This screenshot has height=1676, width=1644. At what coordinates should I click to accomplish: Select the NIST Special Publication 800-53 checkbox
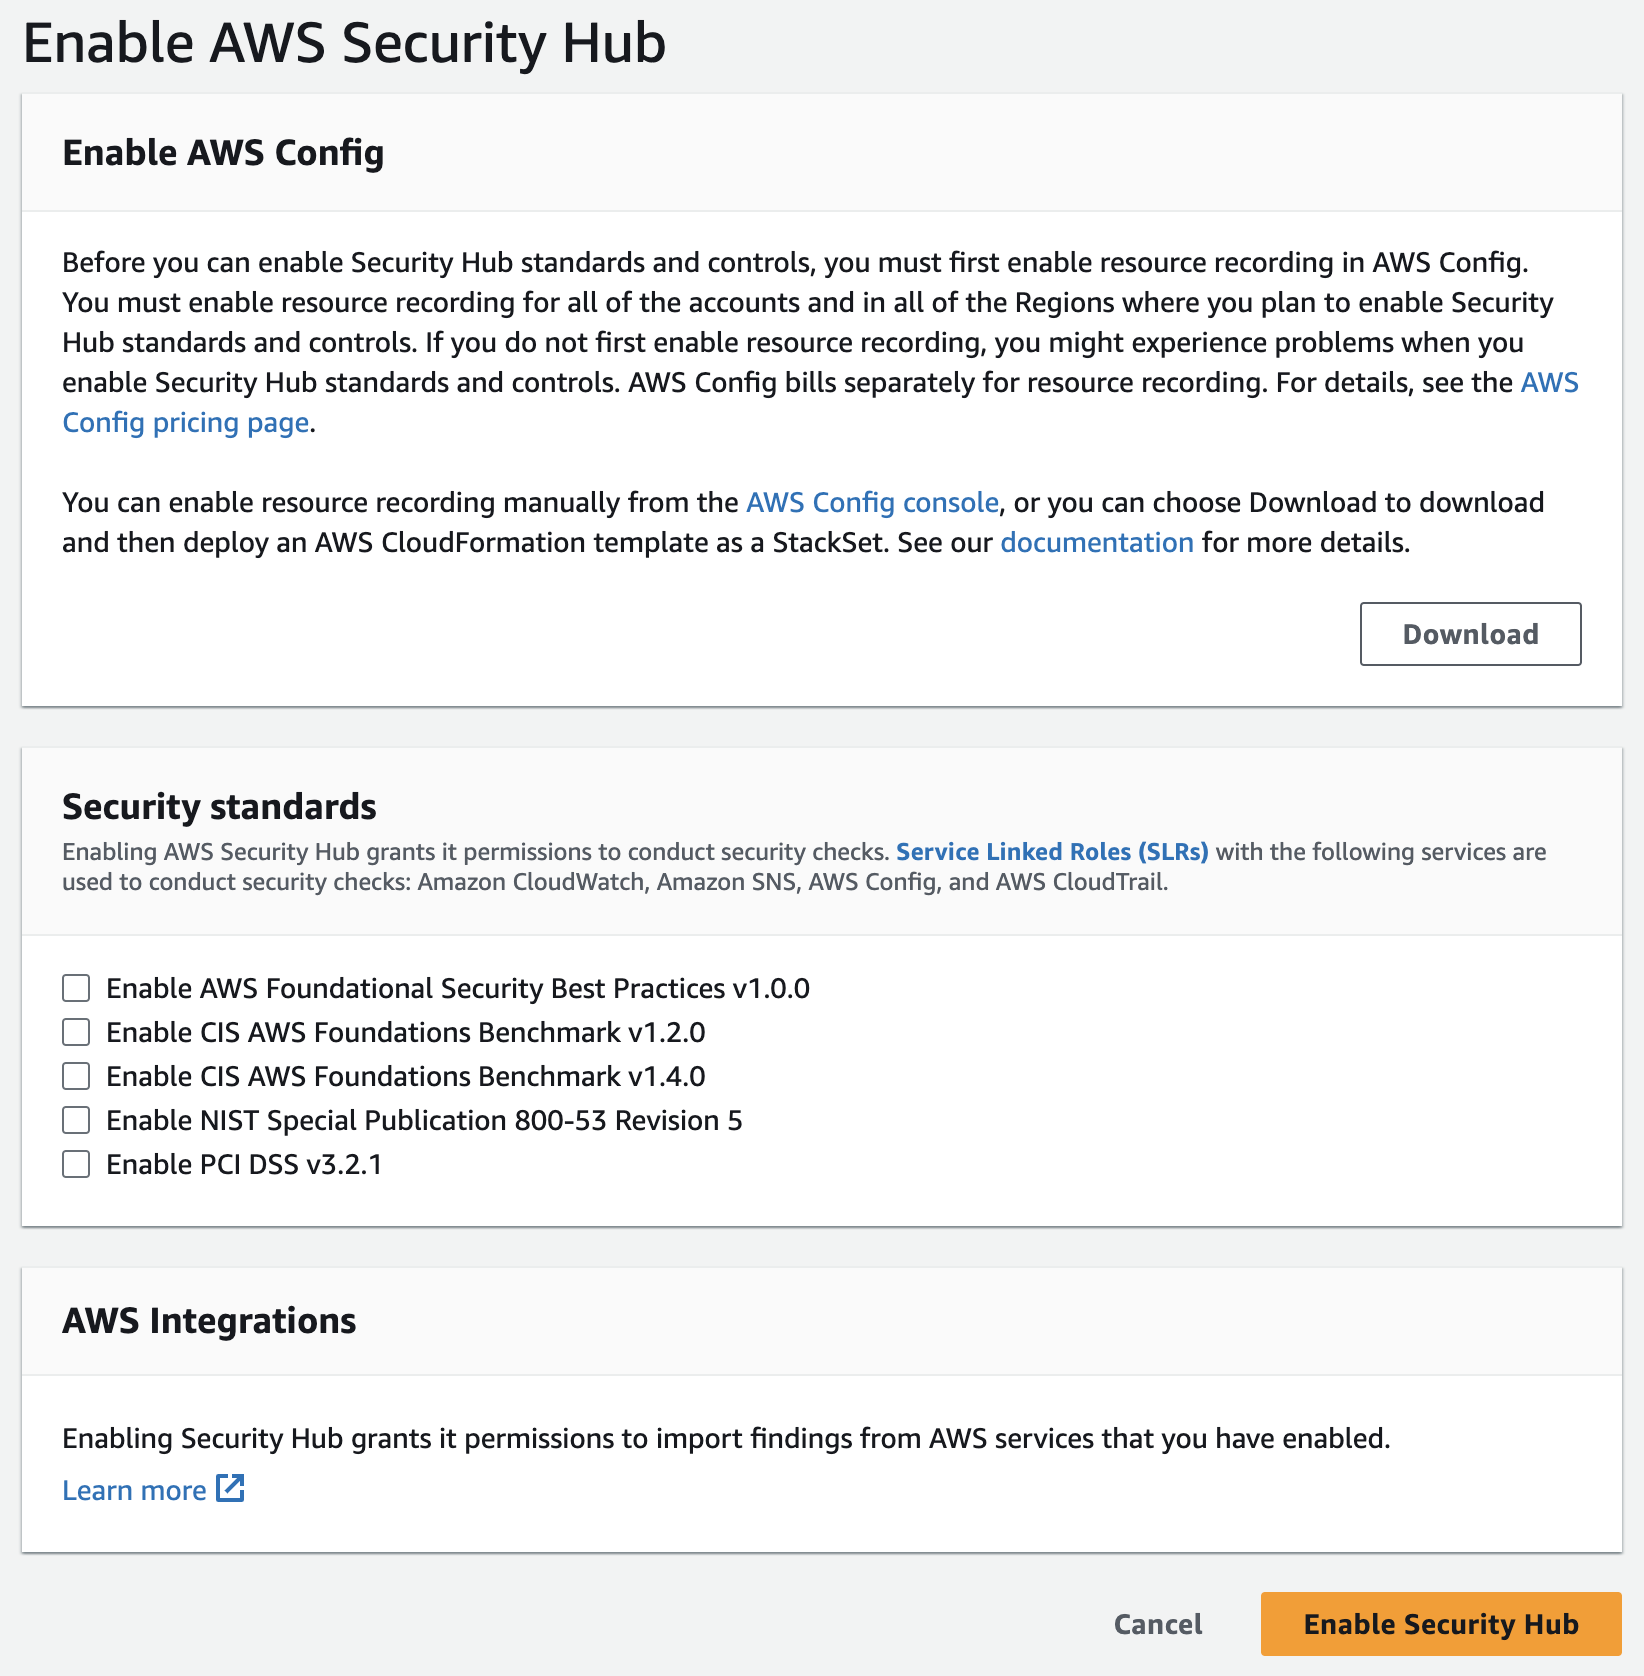tap(77, 1120)
